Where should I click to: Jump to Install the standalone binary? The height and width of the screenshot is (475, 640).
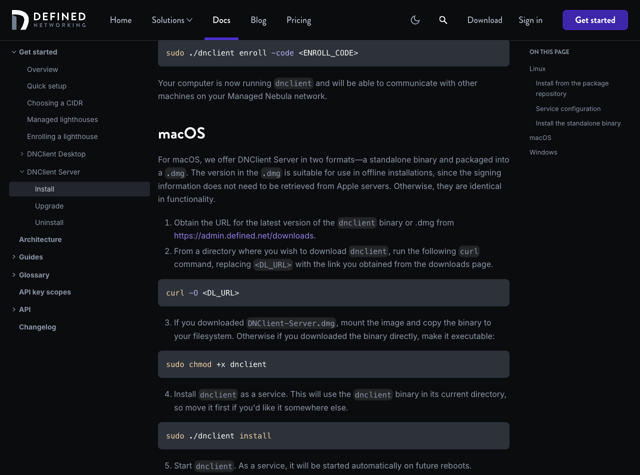click(x=578, y=123)
